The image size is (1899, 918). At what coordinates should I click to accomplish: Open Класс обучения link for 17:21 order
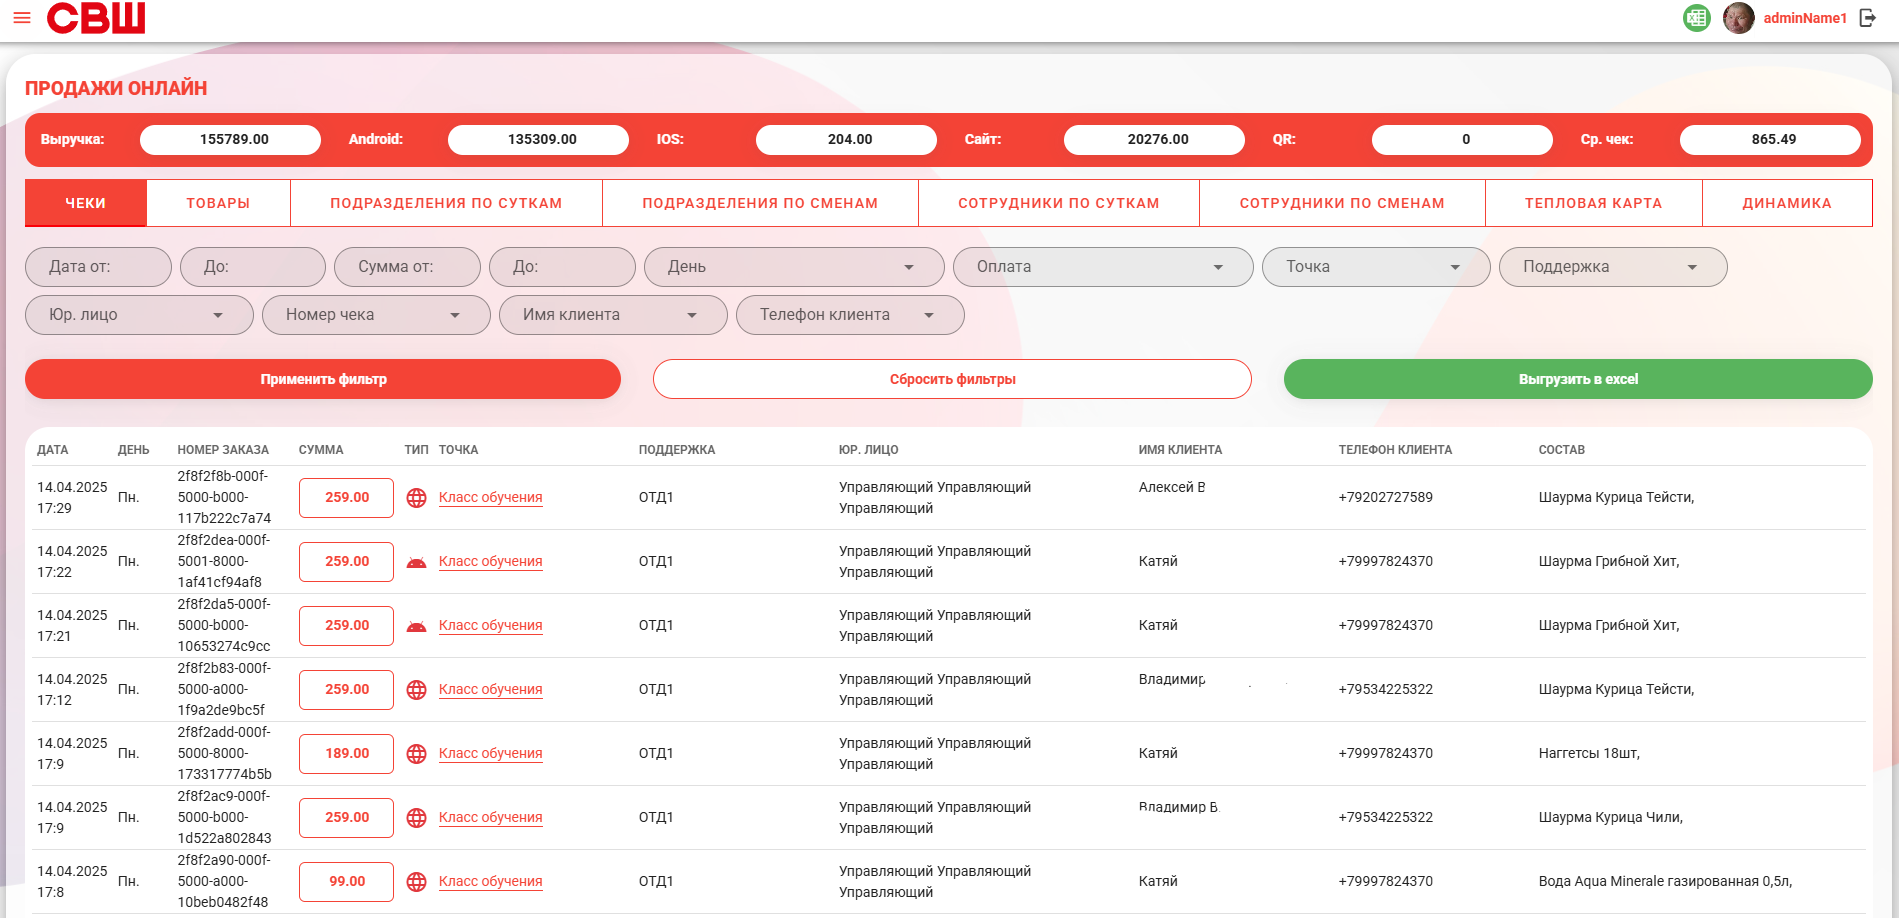point(491,626)
